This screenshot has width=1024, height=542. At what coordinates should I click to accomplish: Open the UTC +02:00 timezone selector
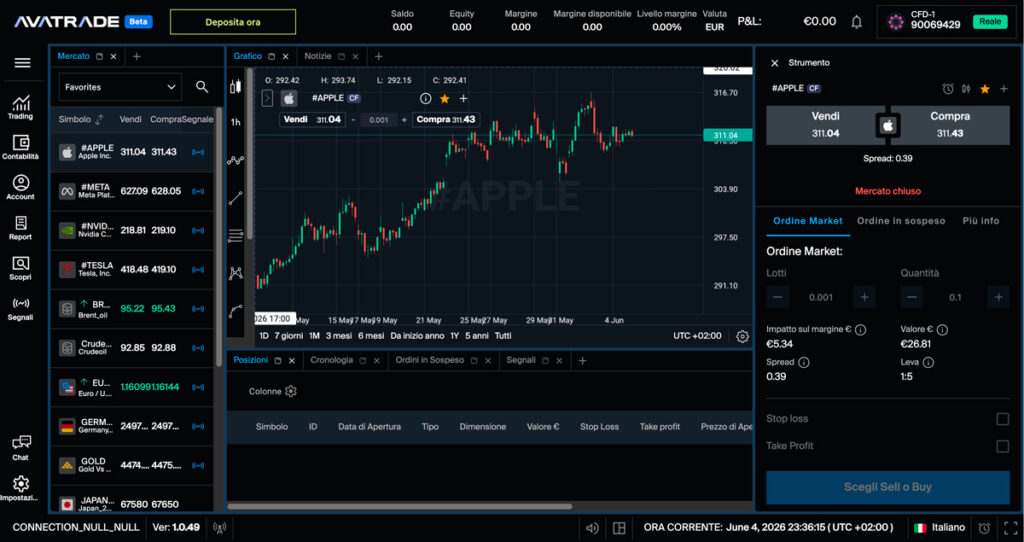[x=697, y=336]
